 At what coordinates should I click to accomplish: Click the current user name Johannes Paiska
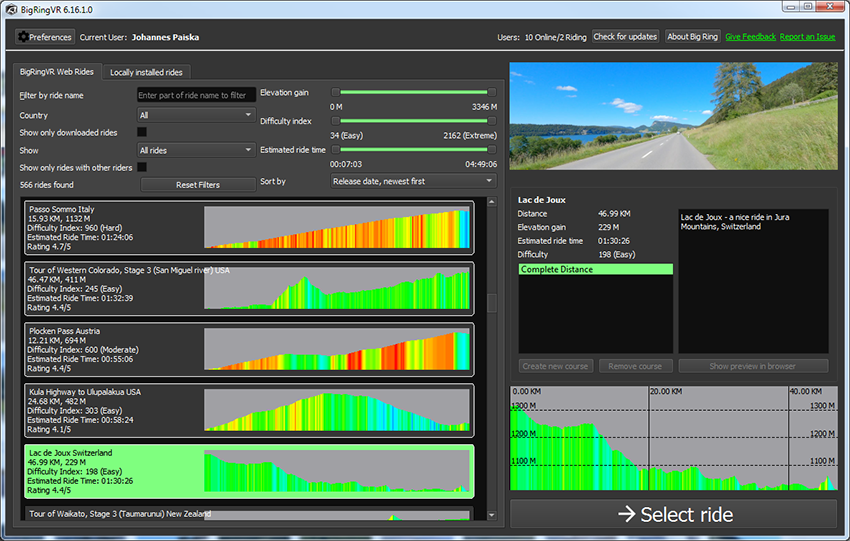pos(165,37)
